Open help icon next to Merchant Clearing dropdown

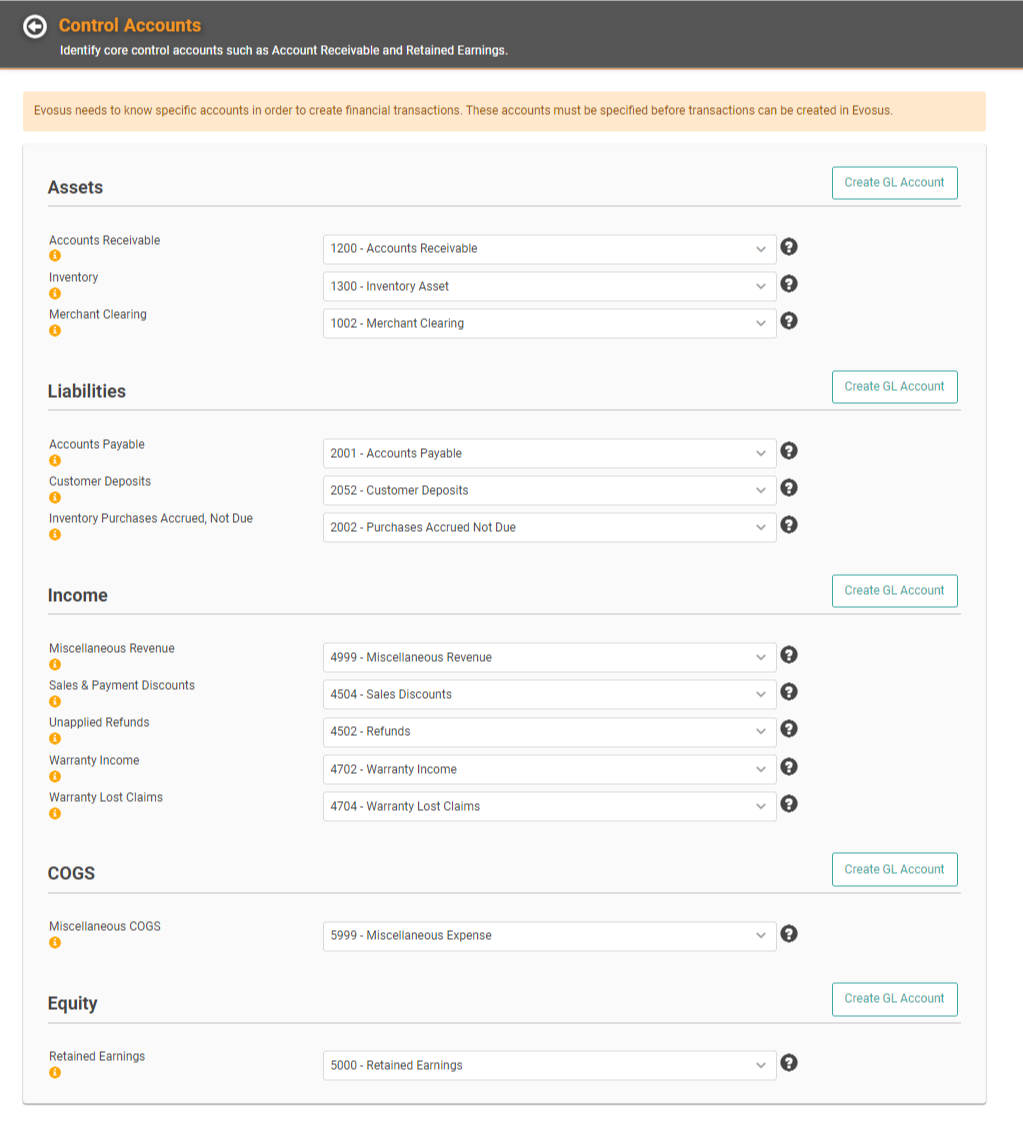click(788, 321)
